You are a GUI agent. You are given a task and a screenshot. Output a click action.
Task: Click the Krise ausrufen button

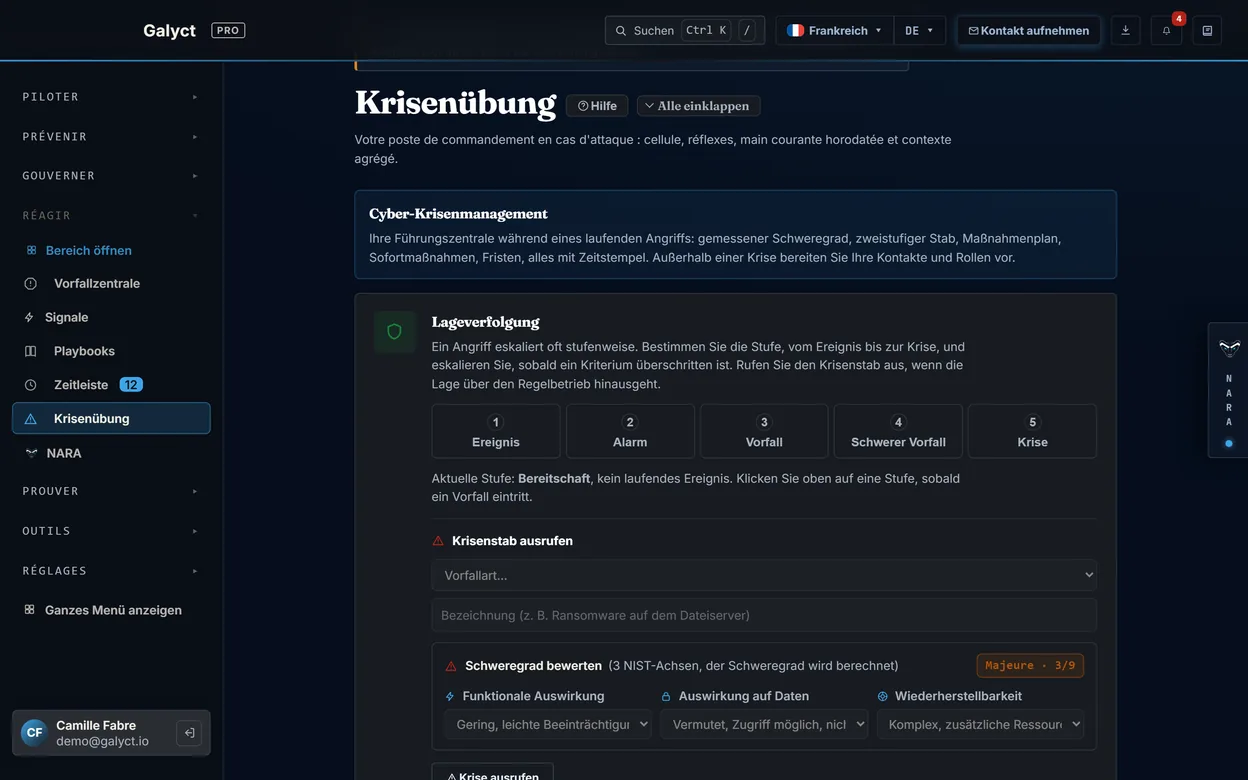click(x=492, y=772)
